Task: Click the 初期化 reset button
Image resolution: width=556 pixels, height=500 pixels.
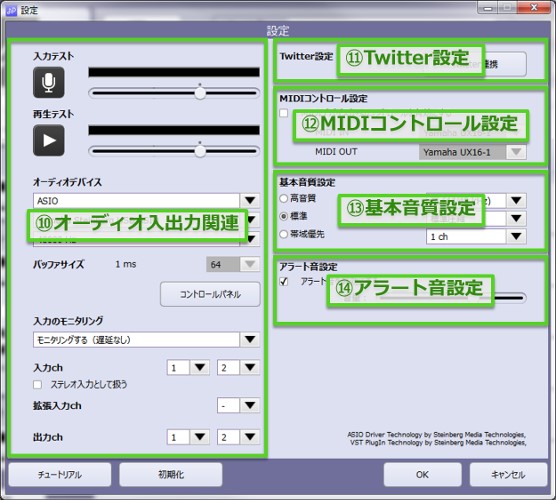Action: [171, 474]
